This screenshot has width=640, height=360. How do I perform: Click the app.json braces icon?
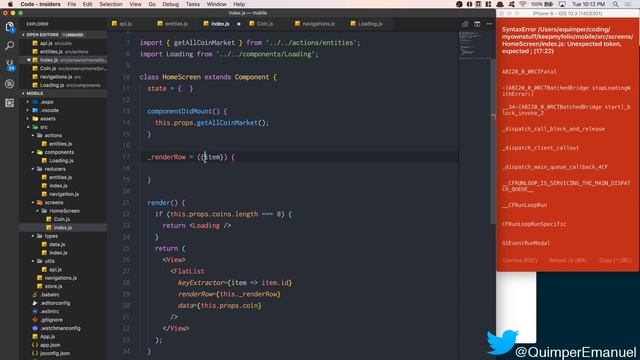click(35, 345)
